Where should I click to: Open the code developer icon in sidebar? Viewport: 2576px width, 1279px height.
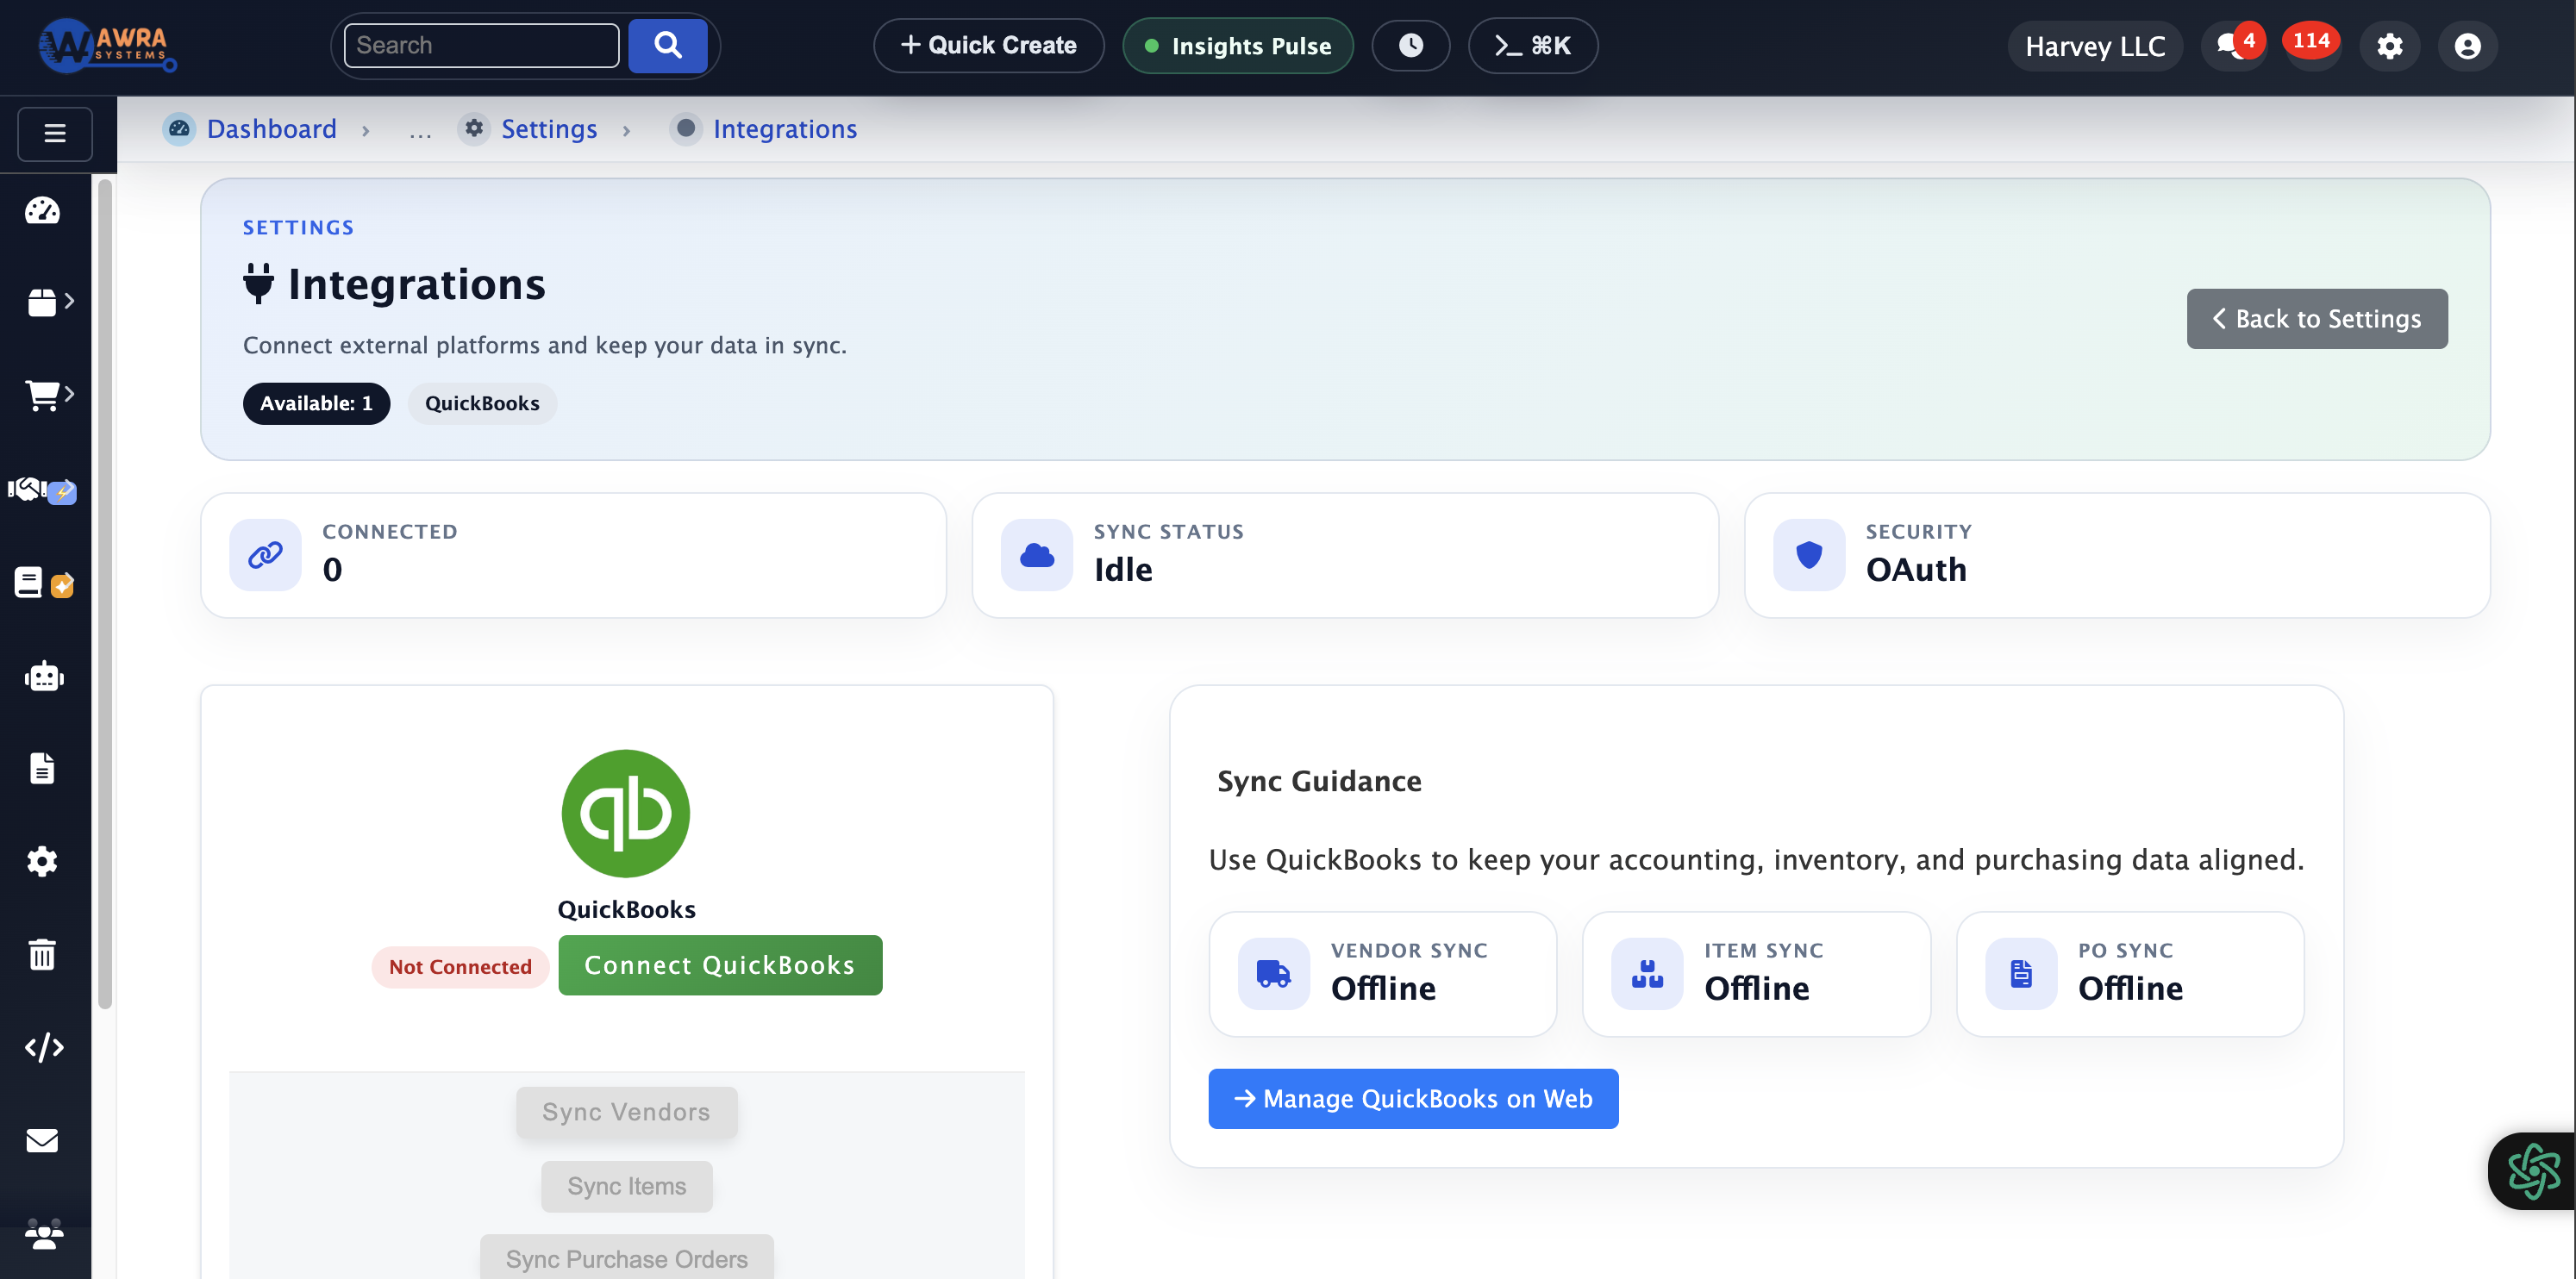point(42,1047)
